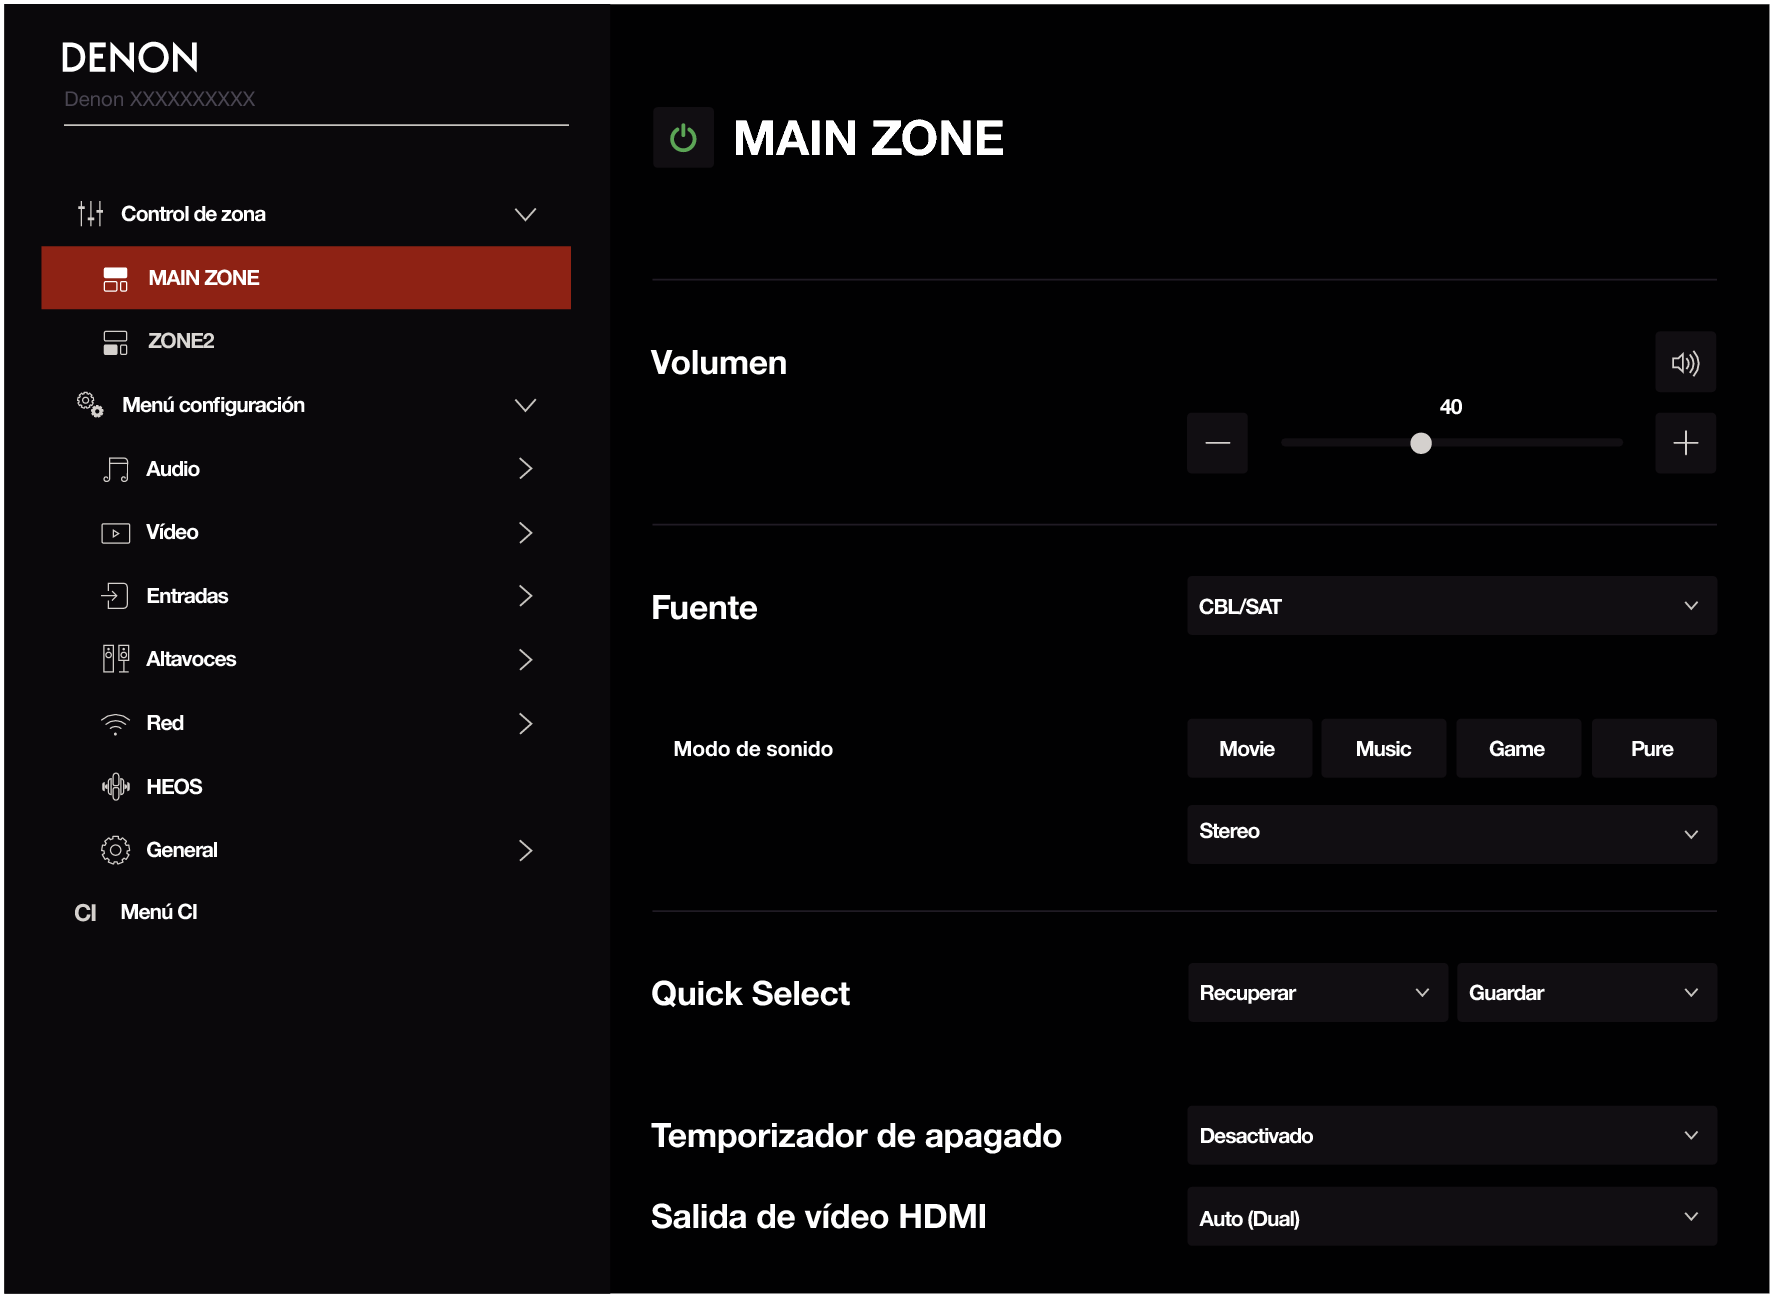The width and height of the screenshot is (1774, 1298).
Task: Open the Vídeo settings menu
Action: (x=306, y=532)
